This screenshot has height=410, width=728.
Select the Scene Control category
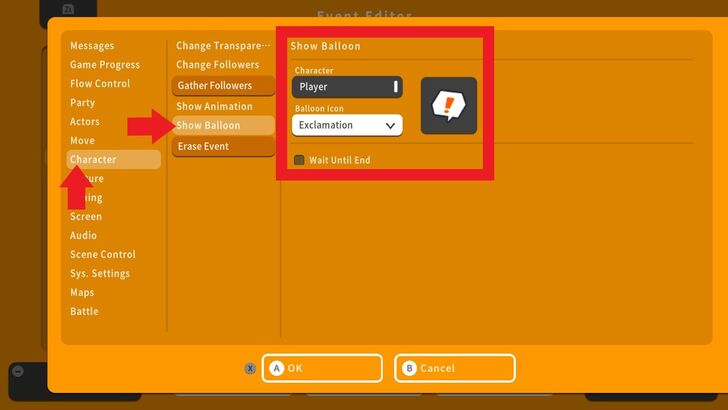tap(103, 255)
